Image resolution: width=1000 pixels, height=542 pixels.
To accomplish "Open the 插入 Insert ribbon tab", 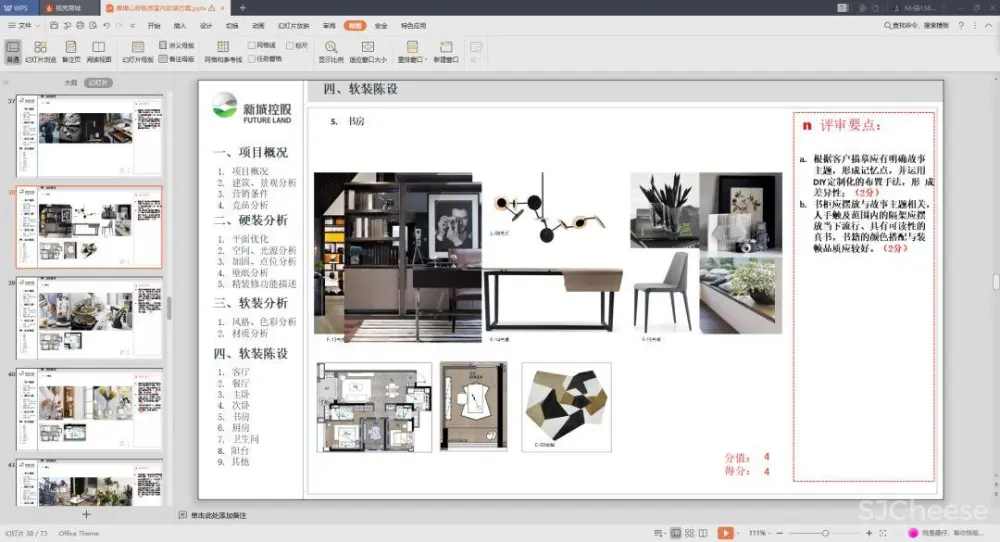I will click(180, 25).
